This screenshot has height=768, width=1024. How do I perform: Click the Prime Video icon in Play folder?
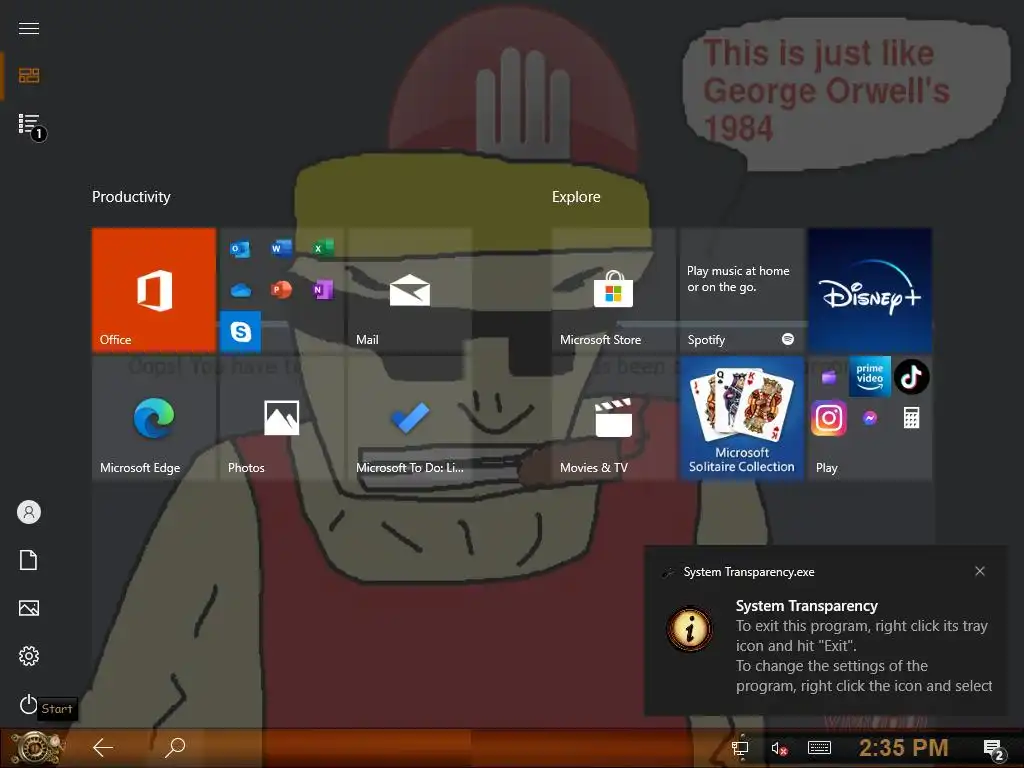tap(870, 377)
